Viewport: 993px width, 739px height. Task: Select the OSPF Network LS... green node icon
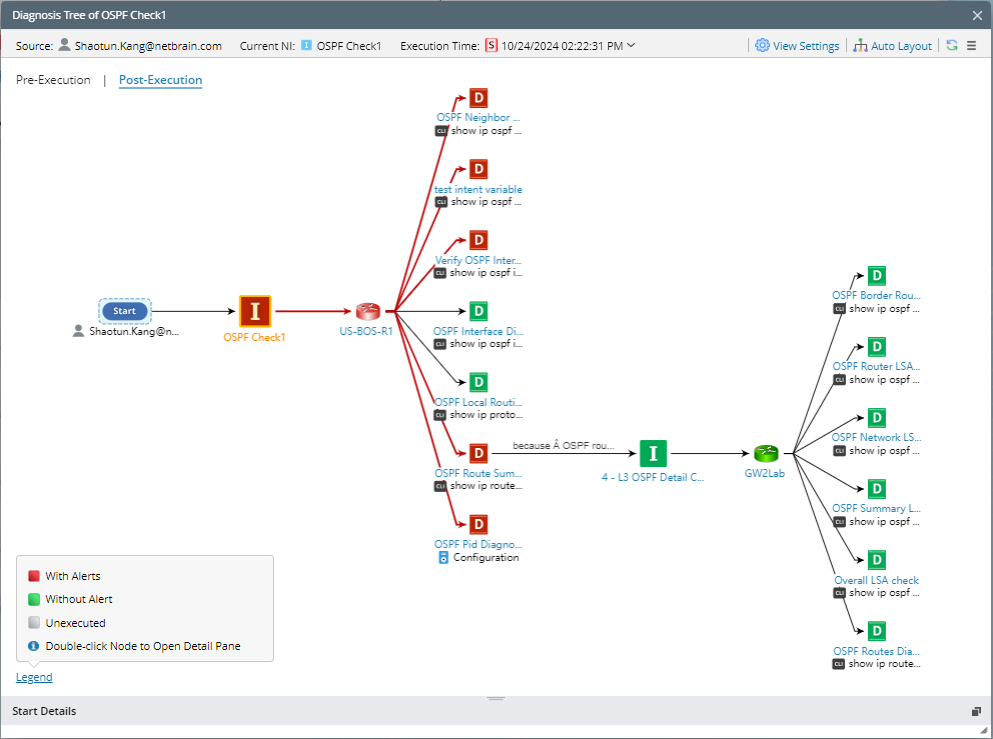pos(876,417)
